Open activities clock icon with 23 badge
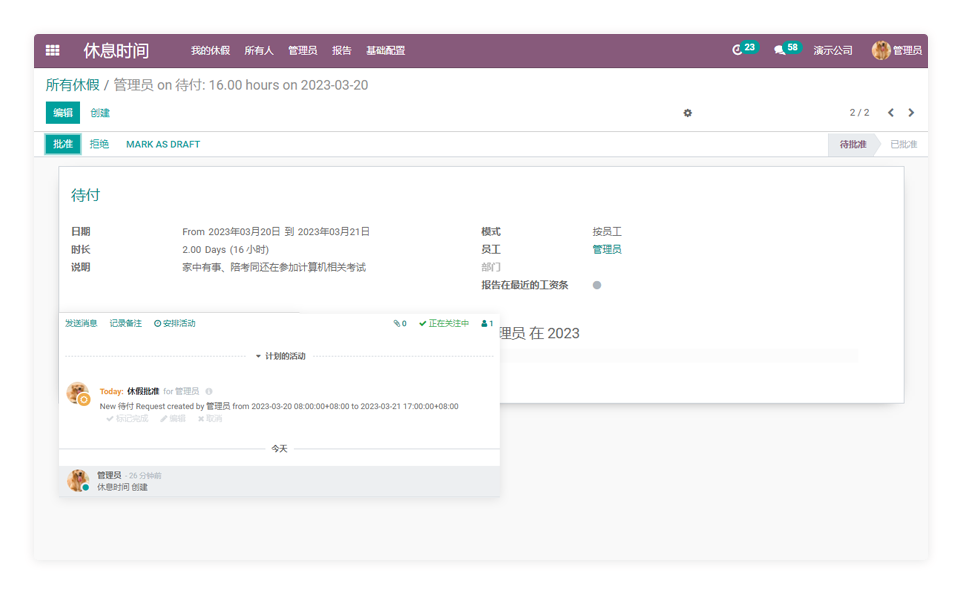 pyautogui.click(x=739, y=50)
